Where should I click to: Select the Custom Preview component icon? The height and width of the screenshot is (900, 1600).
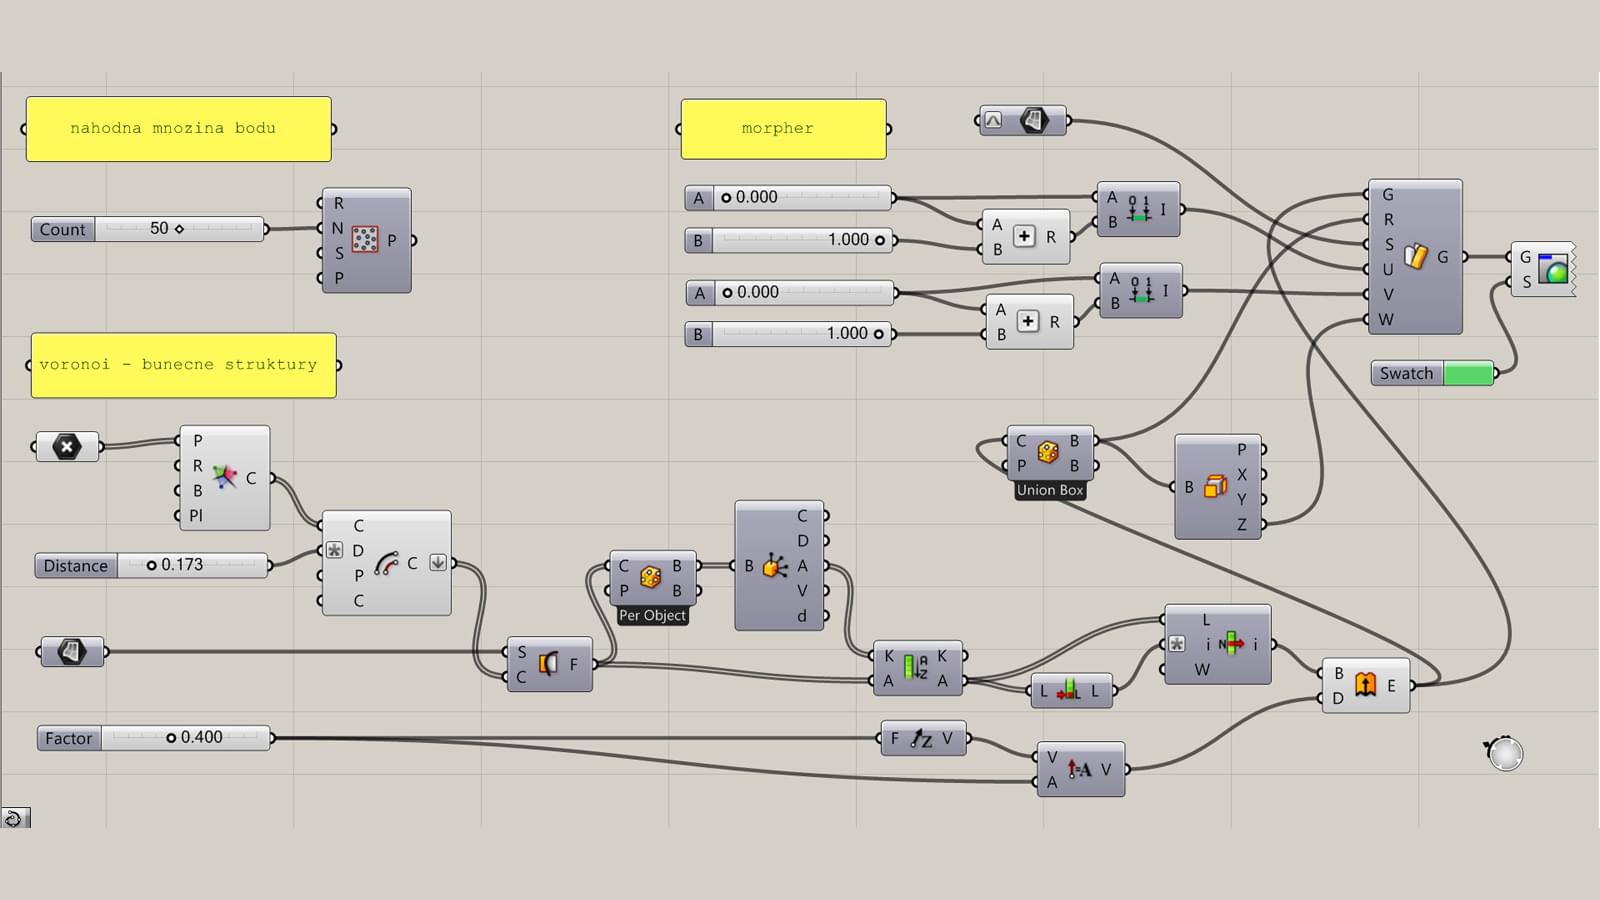(x=1553, y=269)
